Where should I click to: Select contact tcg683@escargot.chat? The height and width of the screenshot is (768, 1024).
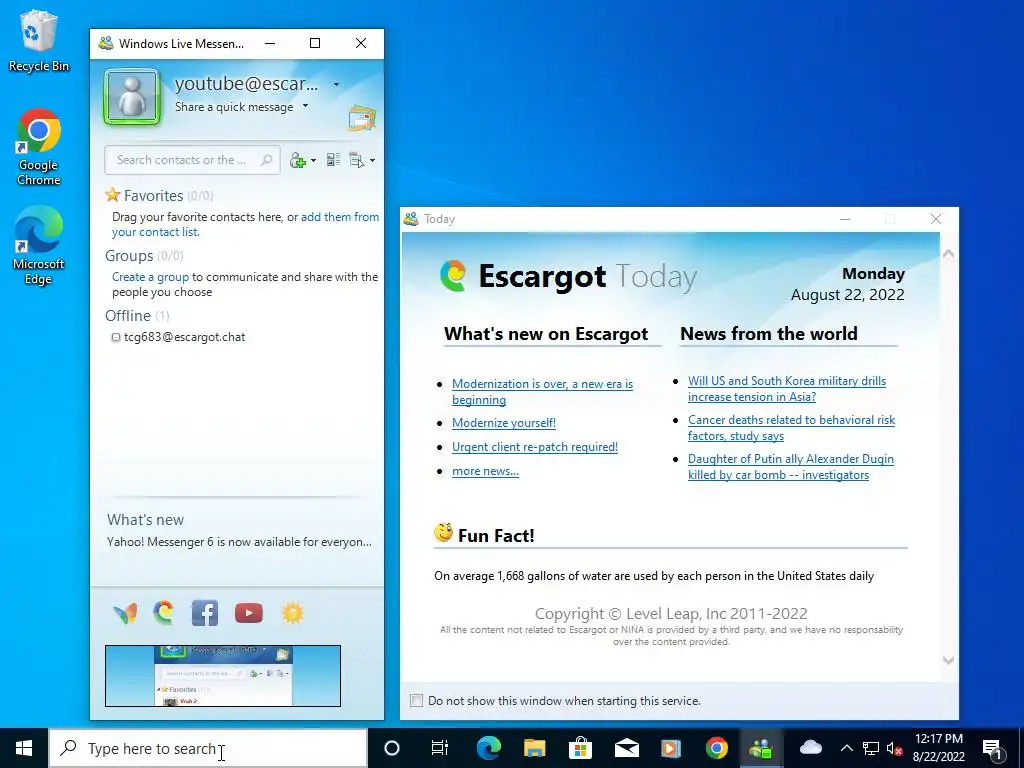[184, 337]
